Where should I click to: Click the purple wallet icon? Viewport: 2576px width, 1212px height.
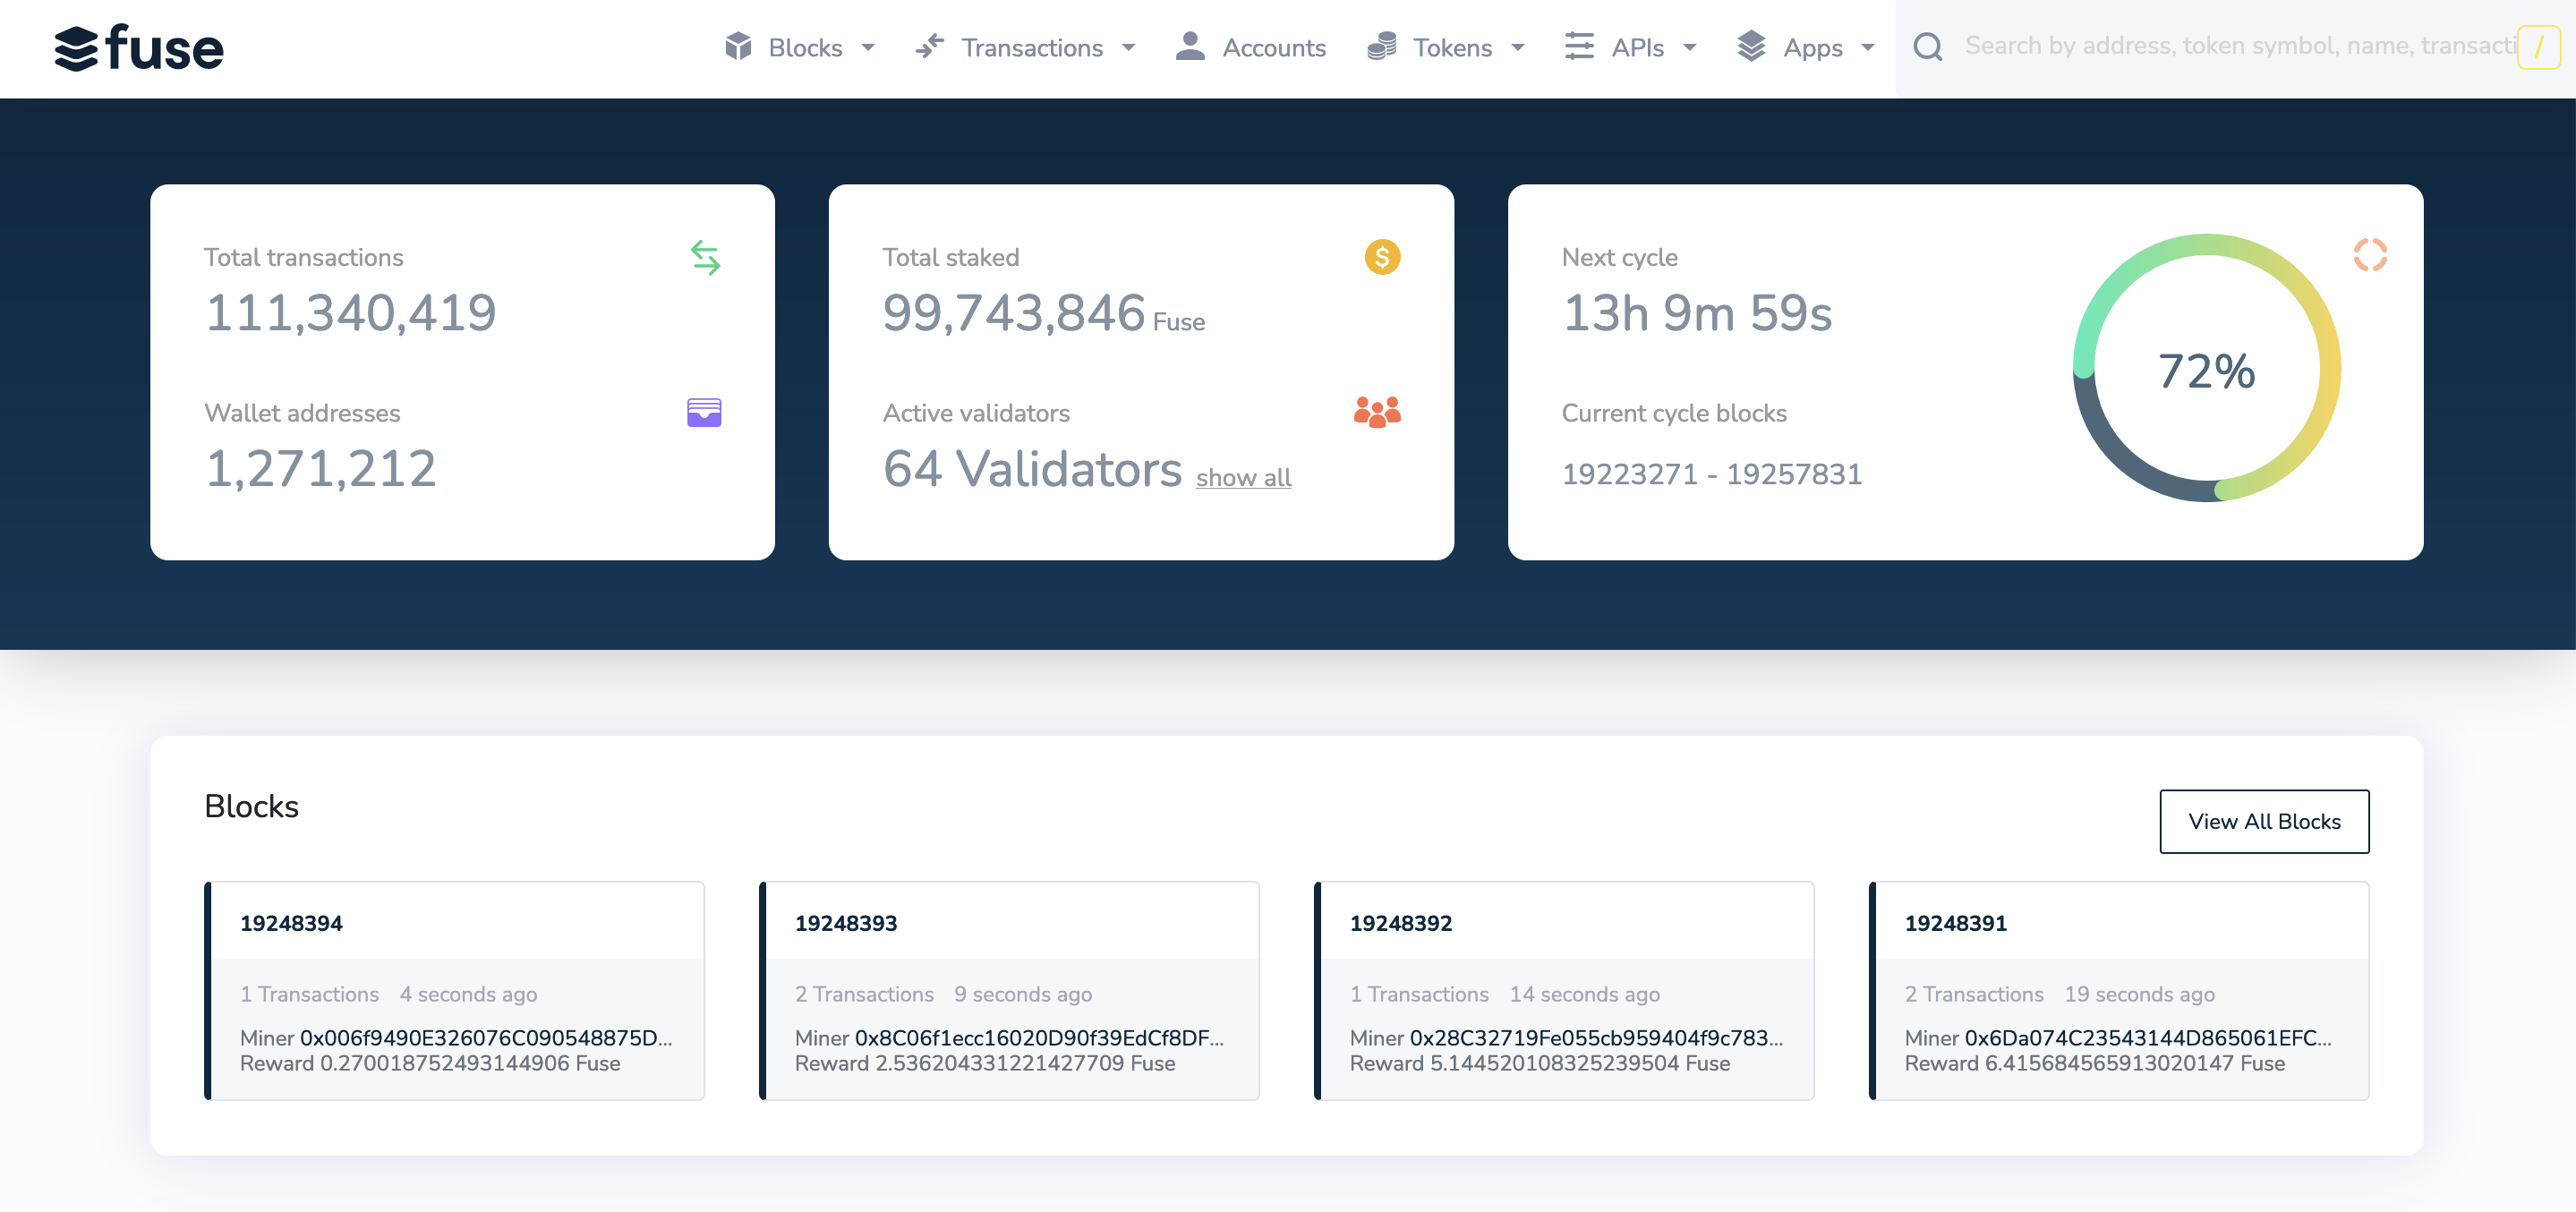(x=704, y=412)
